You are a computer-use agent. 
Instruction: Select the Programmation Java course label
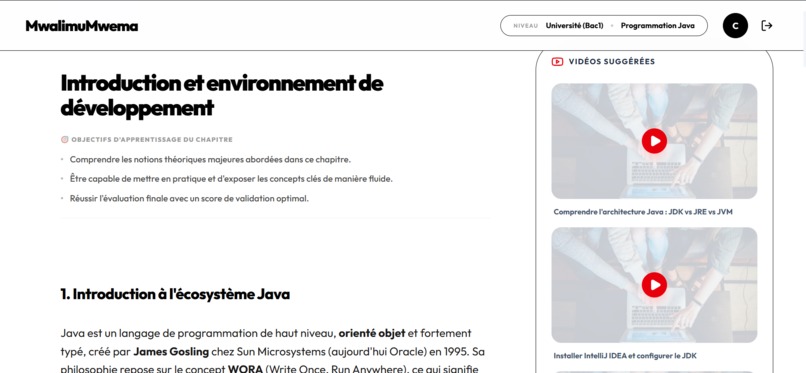pyautogui.click(x=657, y=26)
